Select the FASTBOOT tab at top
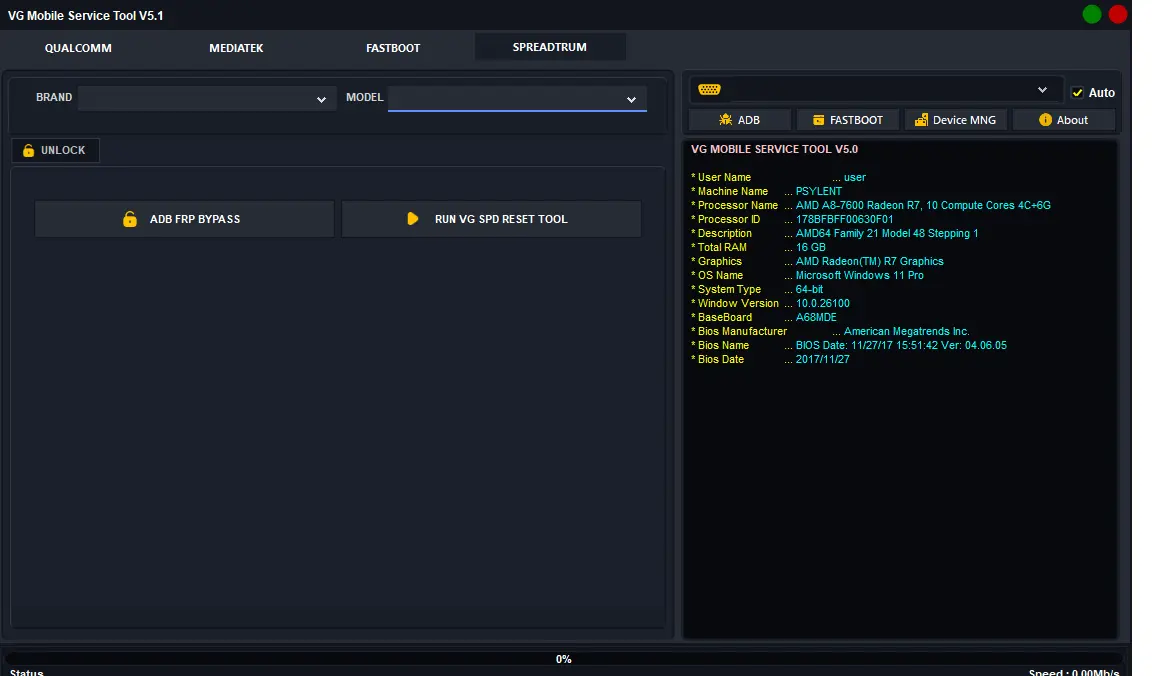This screenshot has height=676, width=1152. pyautogui.click(x=393, y=48)
